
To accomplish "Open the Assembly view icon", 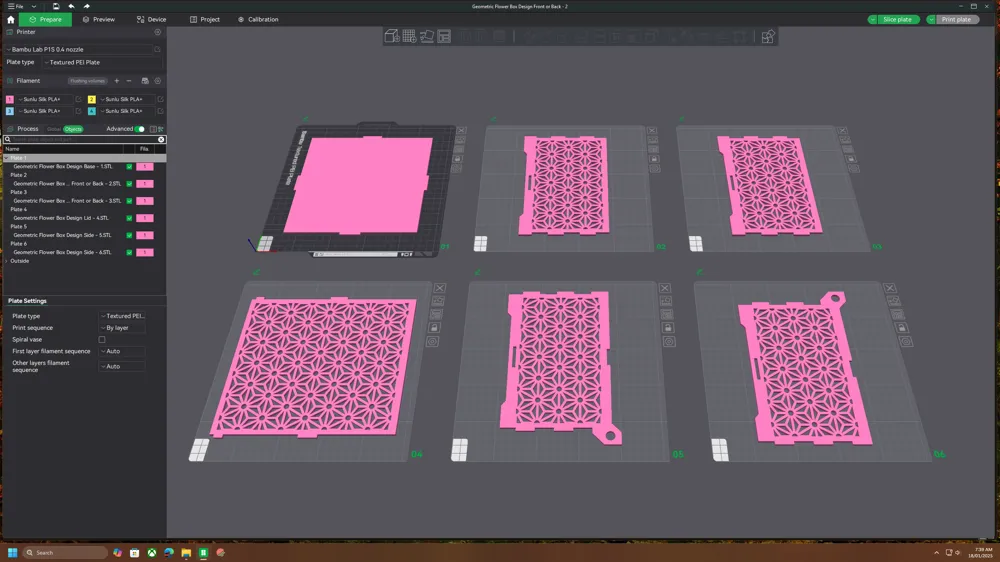I will (x=768, y=36).
